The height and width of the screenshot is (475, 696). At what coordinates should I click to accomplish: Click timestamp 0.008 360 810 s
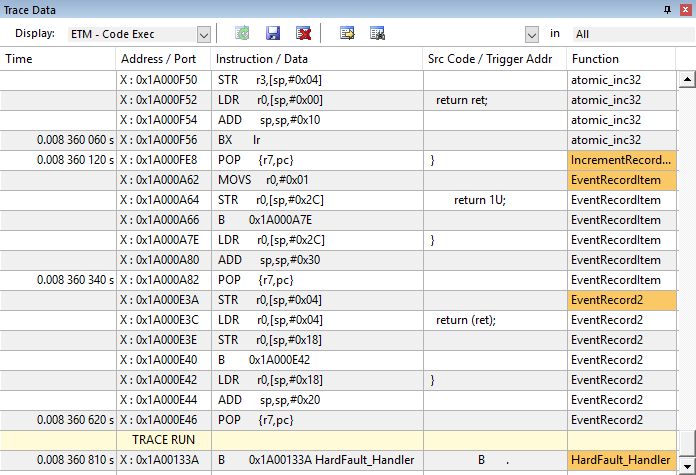click(x=75, y=460)
